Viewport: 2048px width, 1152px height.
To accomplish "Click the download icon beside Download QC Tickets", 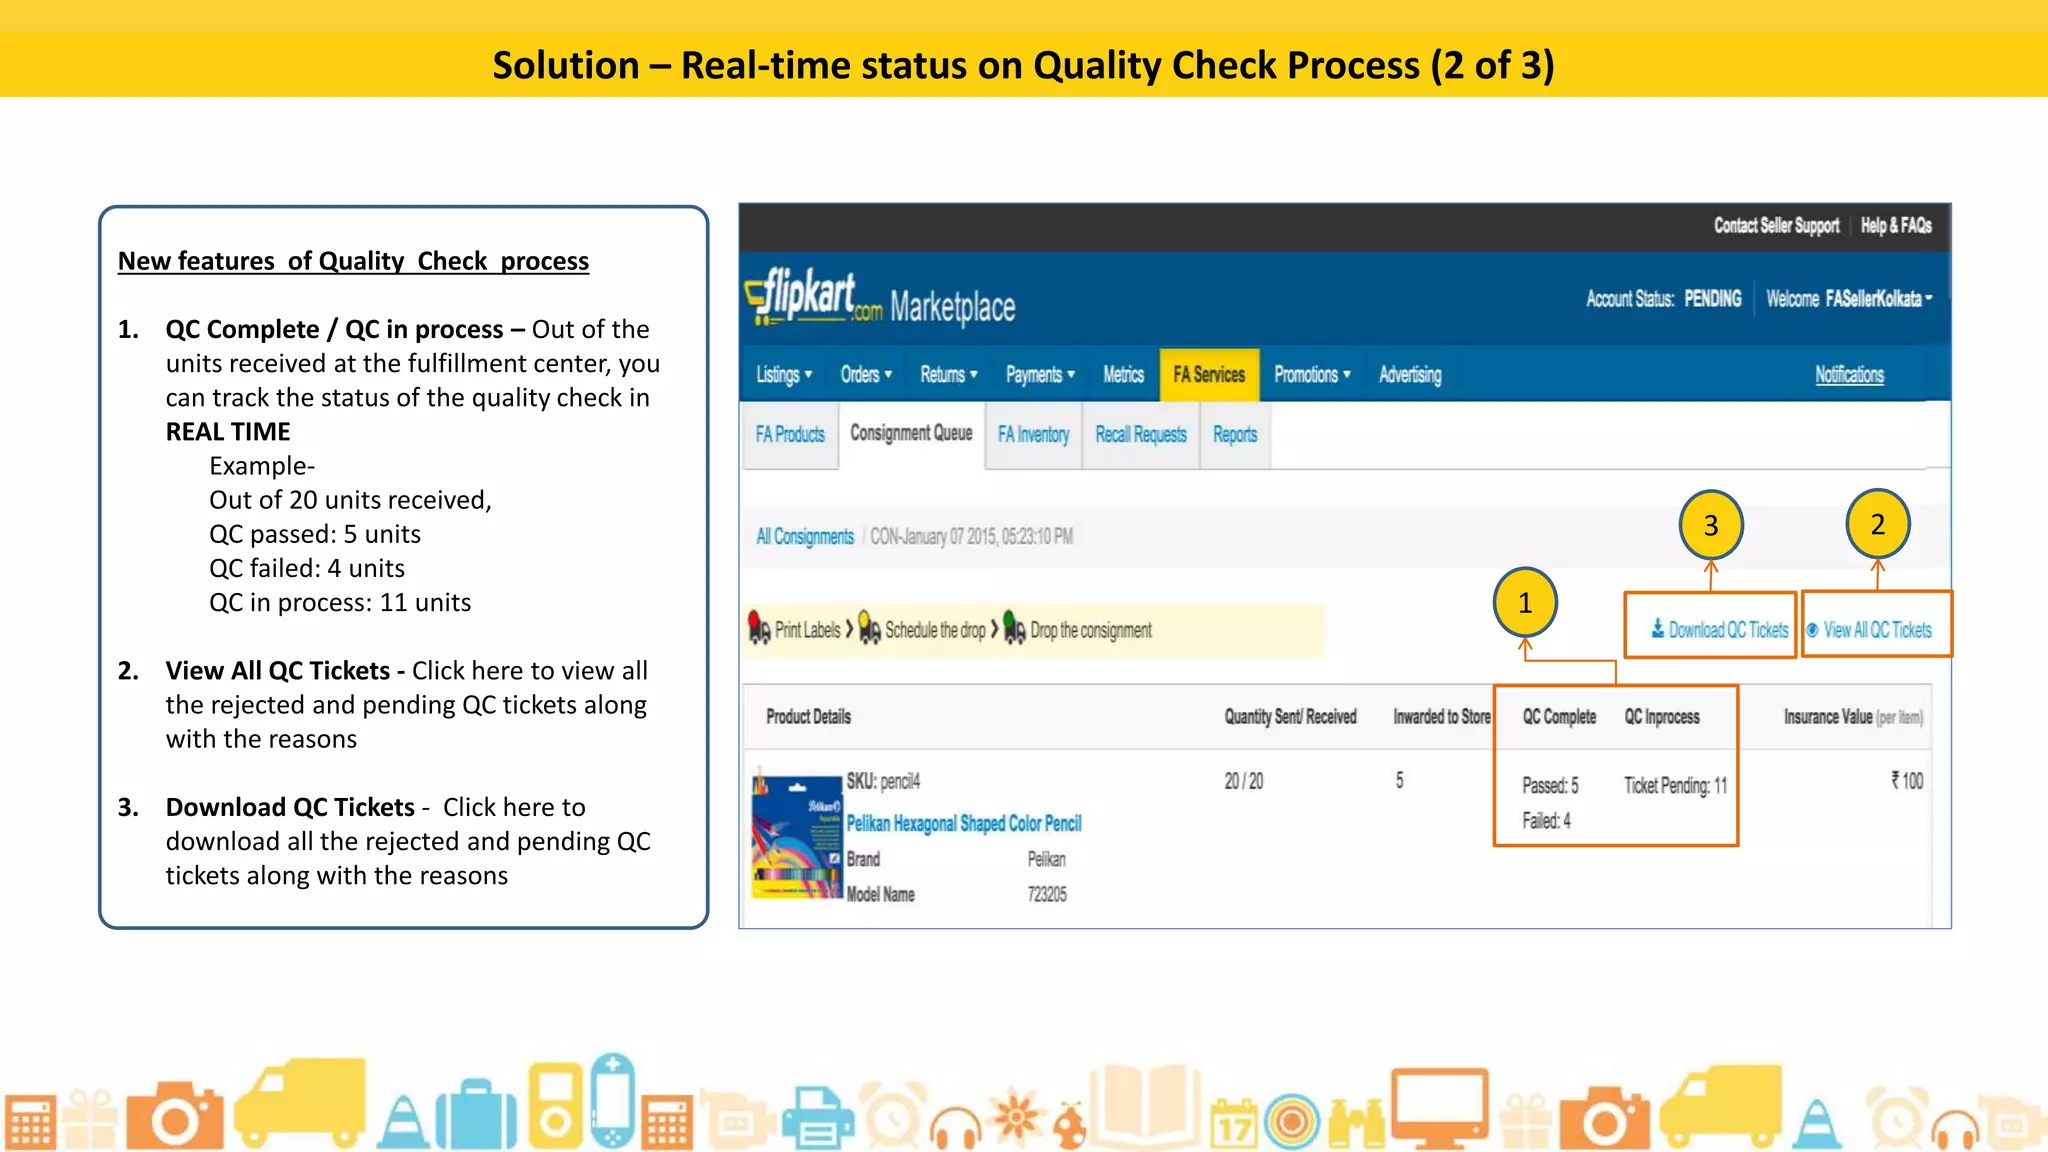I will [x=1657, y=629].
